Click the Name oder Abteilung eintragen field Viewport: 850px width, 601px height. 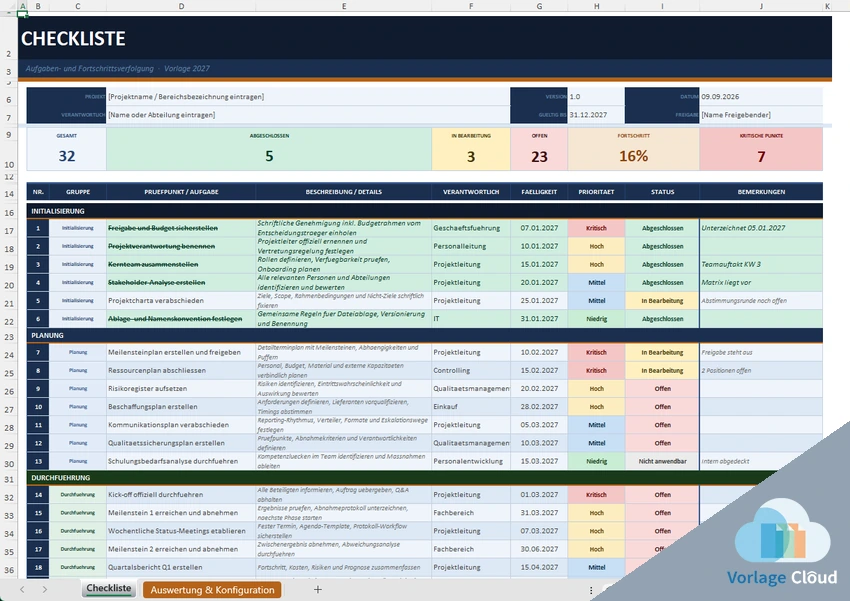[308, 114]
